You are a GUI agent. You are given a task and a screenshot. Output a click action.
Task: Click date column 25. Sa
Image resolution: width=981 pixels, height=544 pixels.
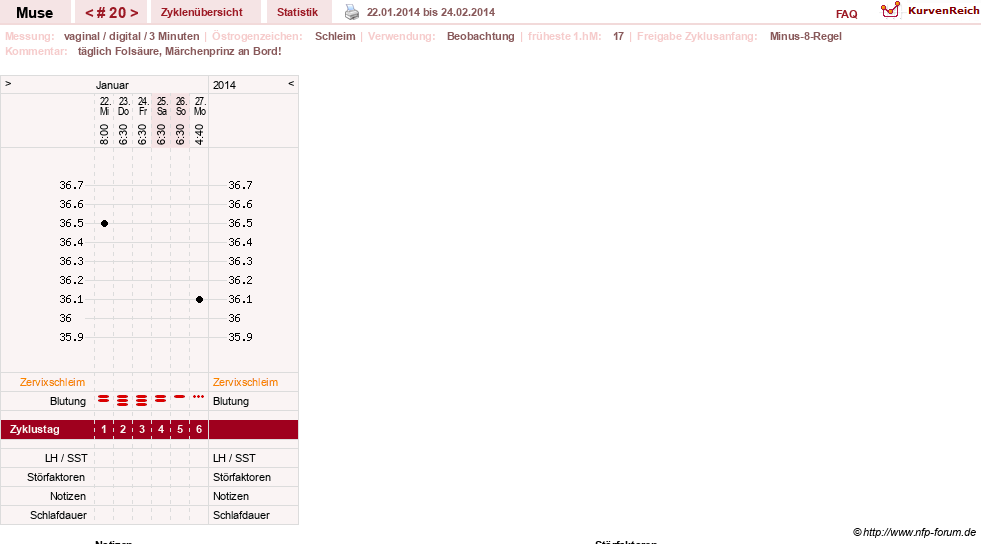pos(161,106)
